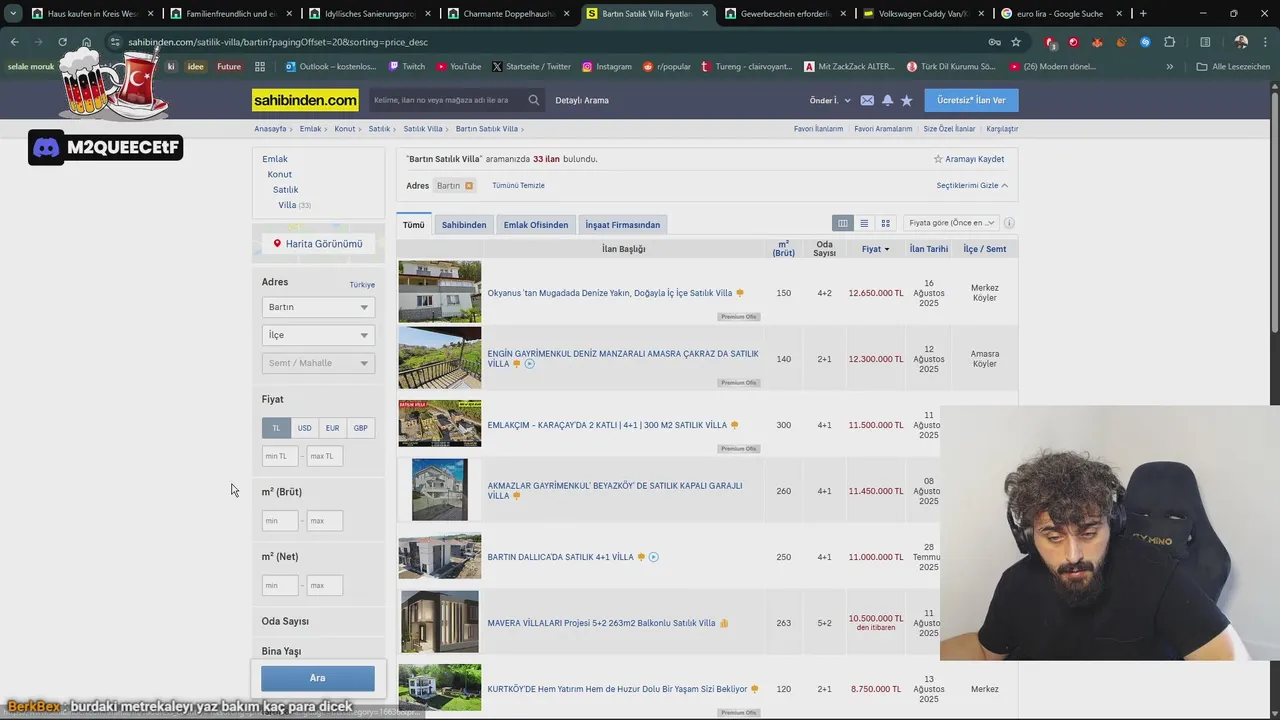The height and width of the screenshot is (720, 1280).
Task: Go back to previous page
Action: tap(15, 42)
